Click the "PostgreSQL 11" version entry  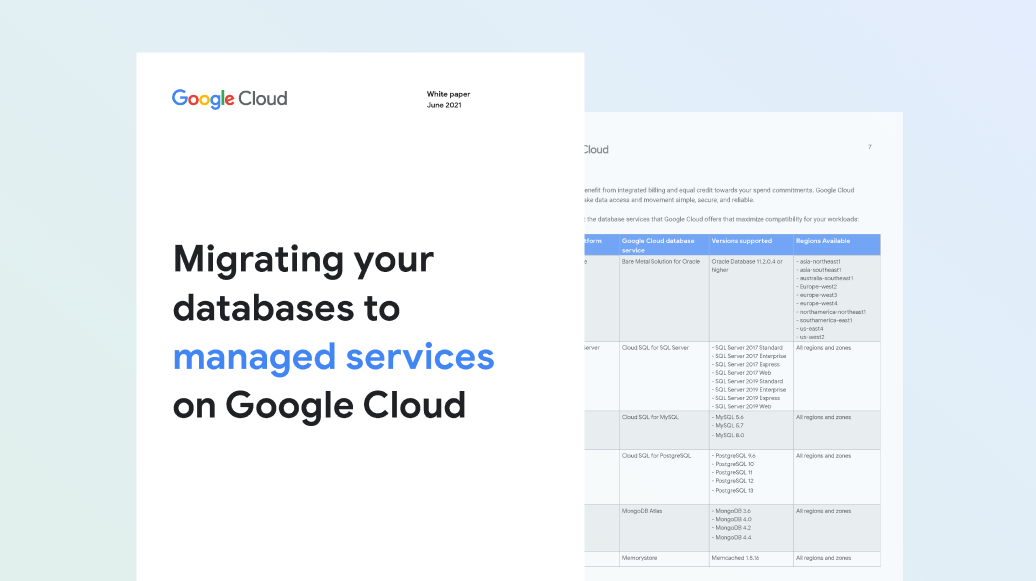(732, 473)
